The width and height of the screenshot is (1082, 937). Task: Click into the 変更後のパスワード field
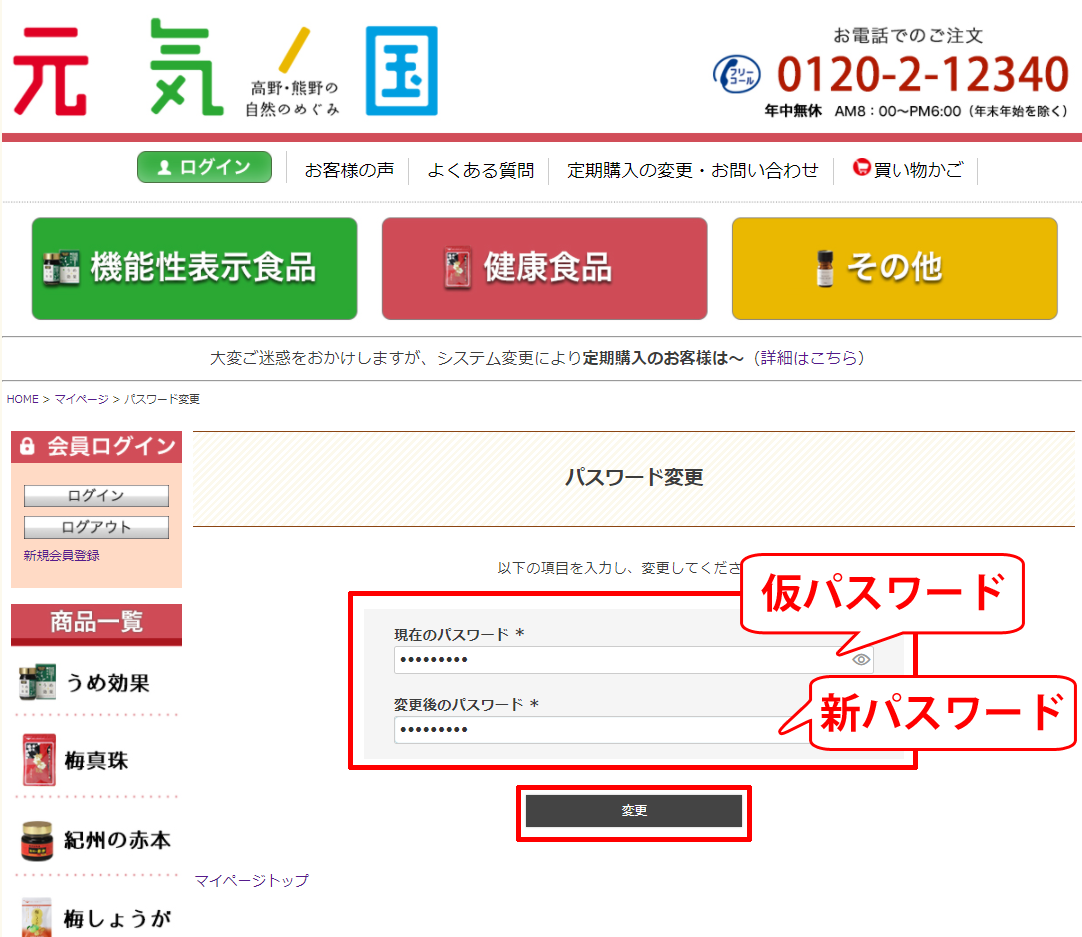[600, 730]
